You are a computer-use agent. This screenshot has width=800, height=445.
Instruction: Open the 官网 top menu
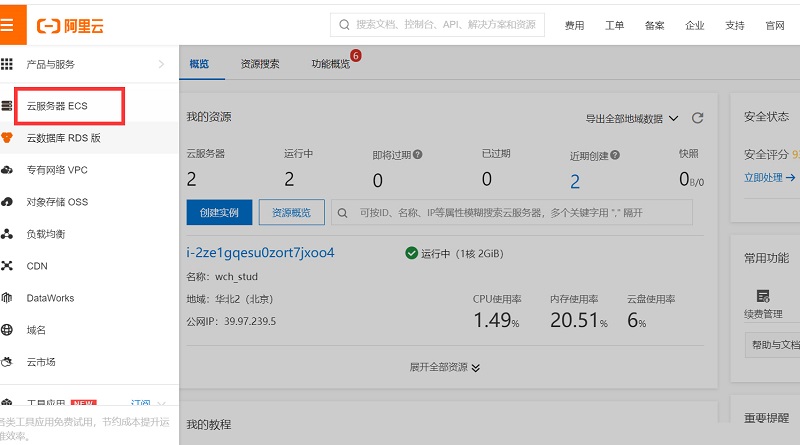coord(775,25)
